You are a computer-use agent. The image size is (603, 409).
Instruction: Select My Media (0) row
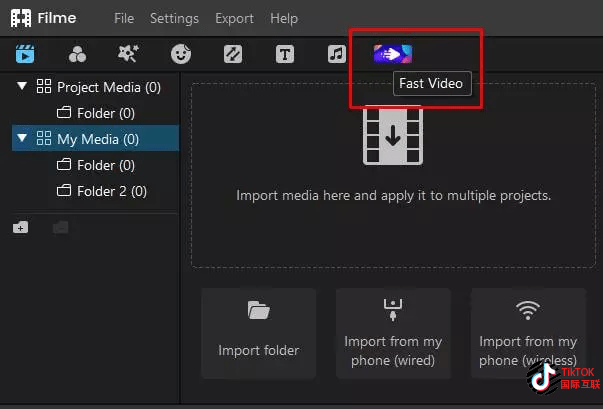(95, 138)
